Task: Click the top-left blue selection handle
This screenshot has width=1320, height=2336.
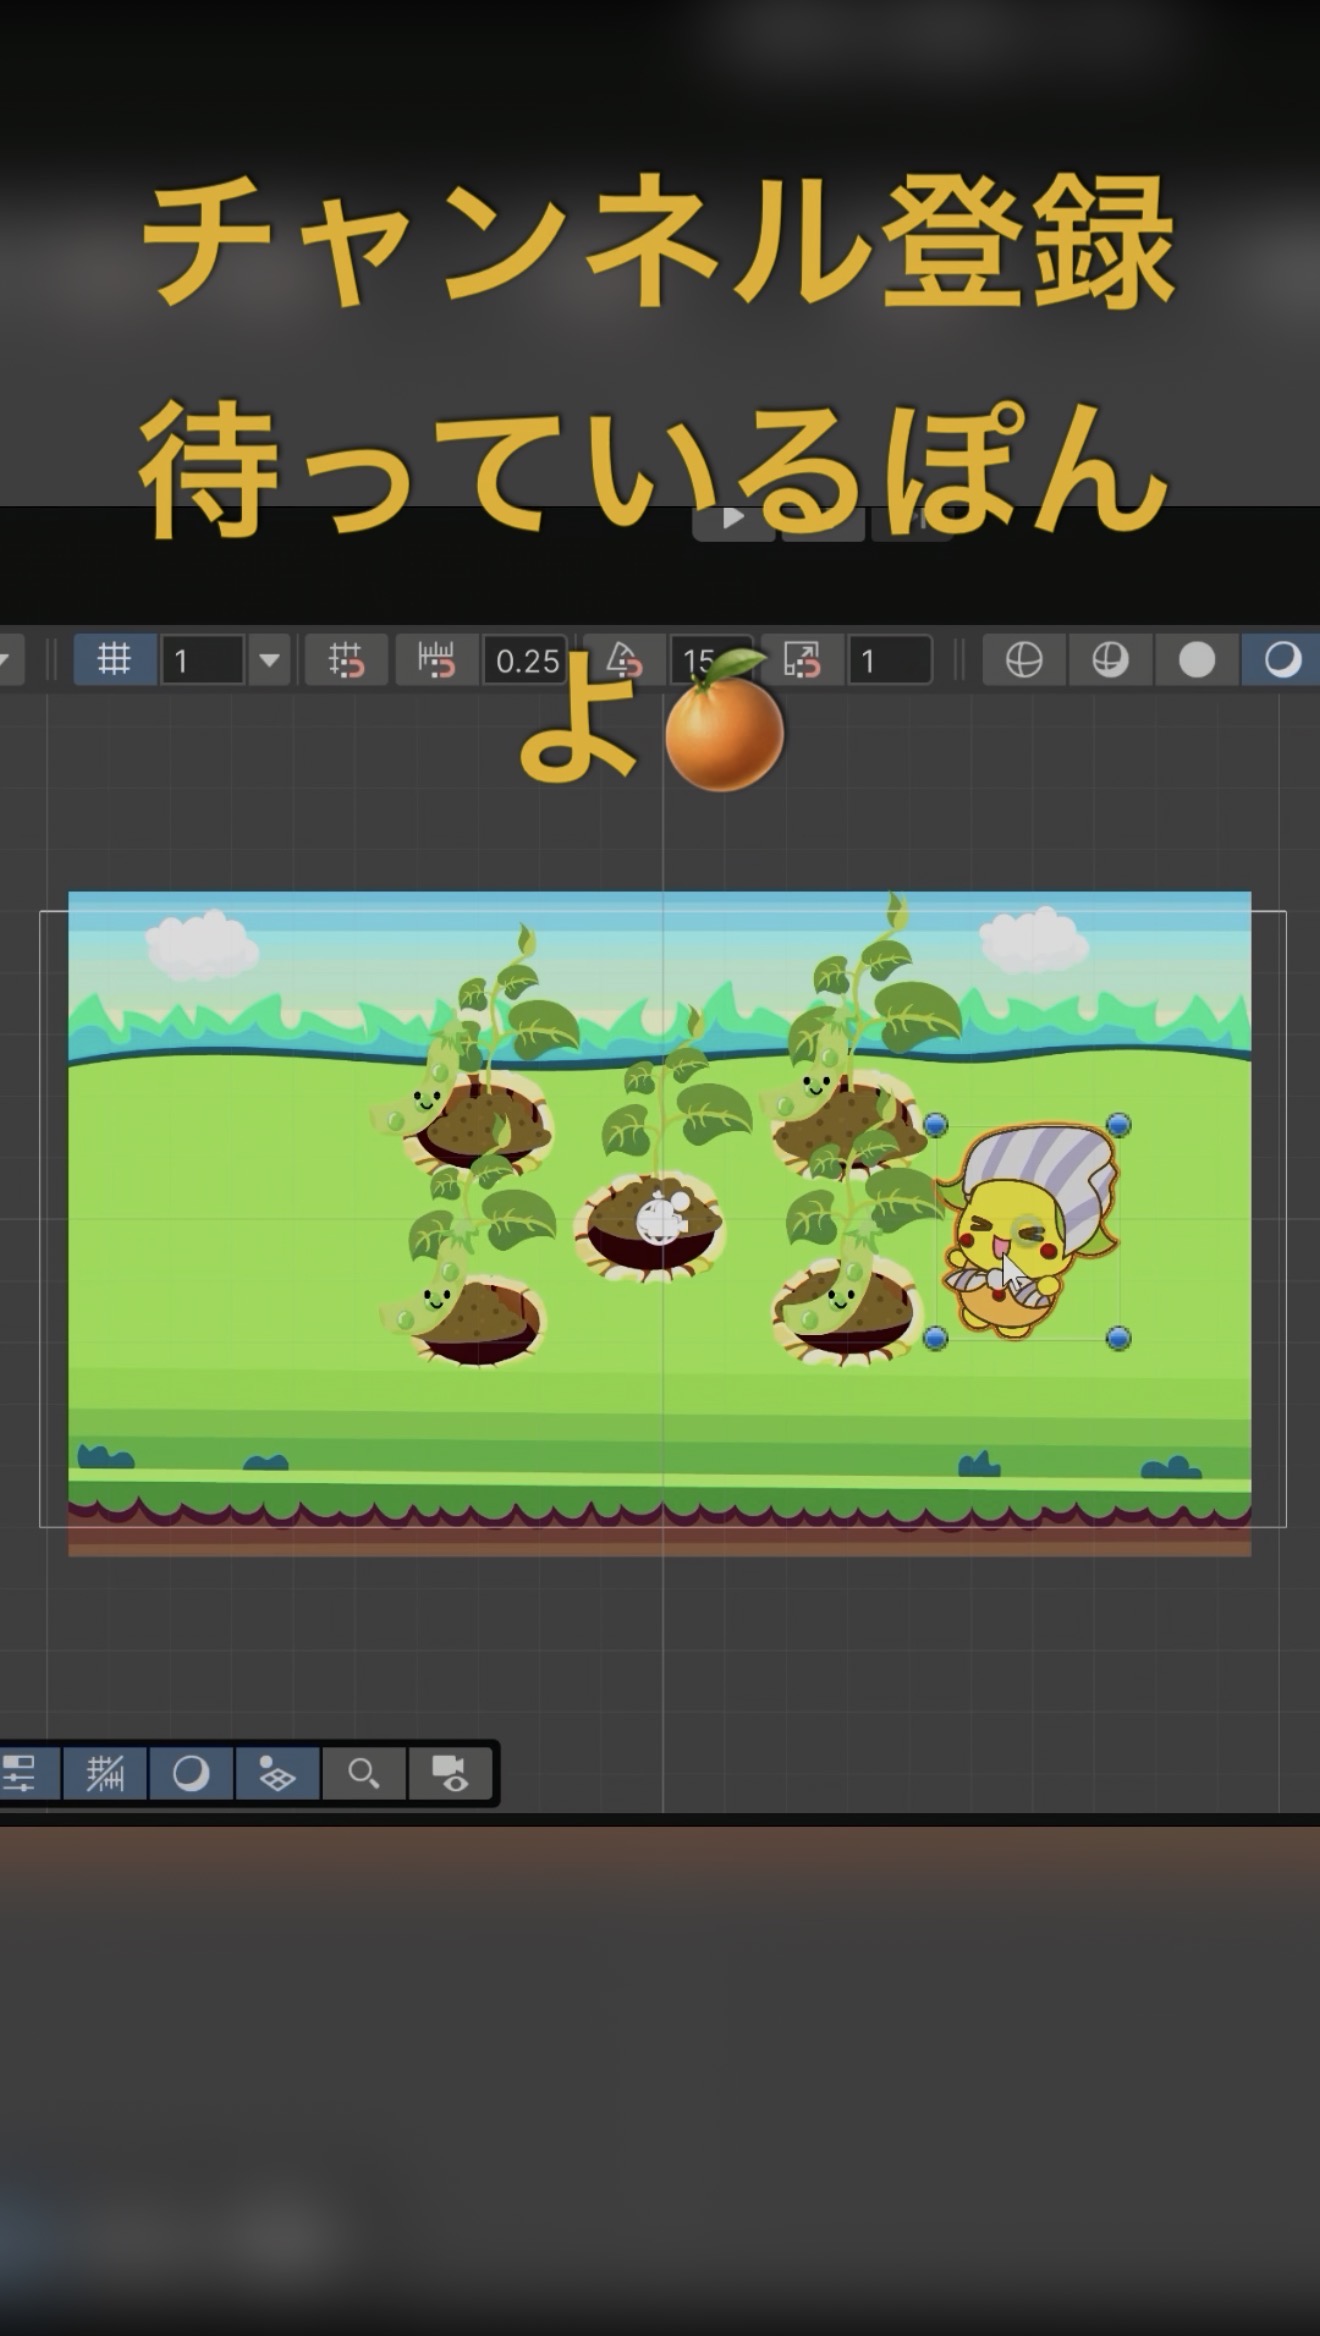Action: click(936, 1125)
